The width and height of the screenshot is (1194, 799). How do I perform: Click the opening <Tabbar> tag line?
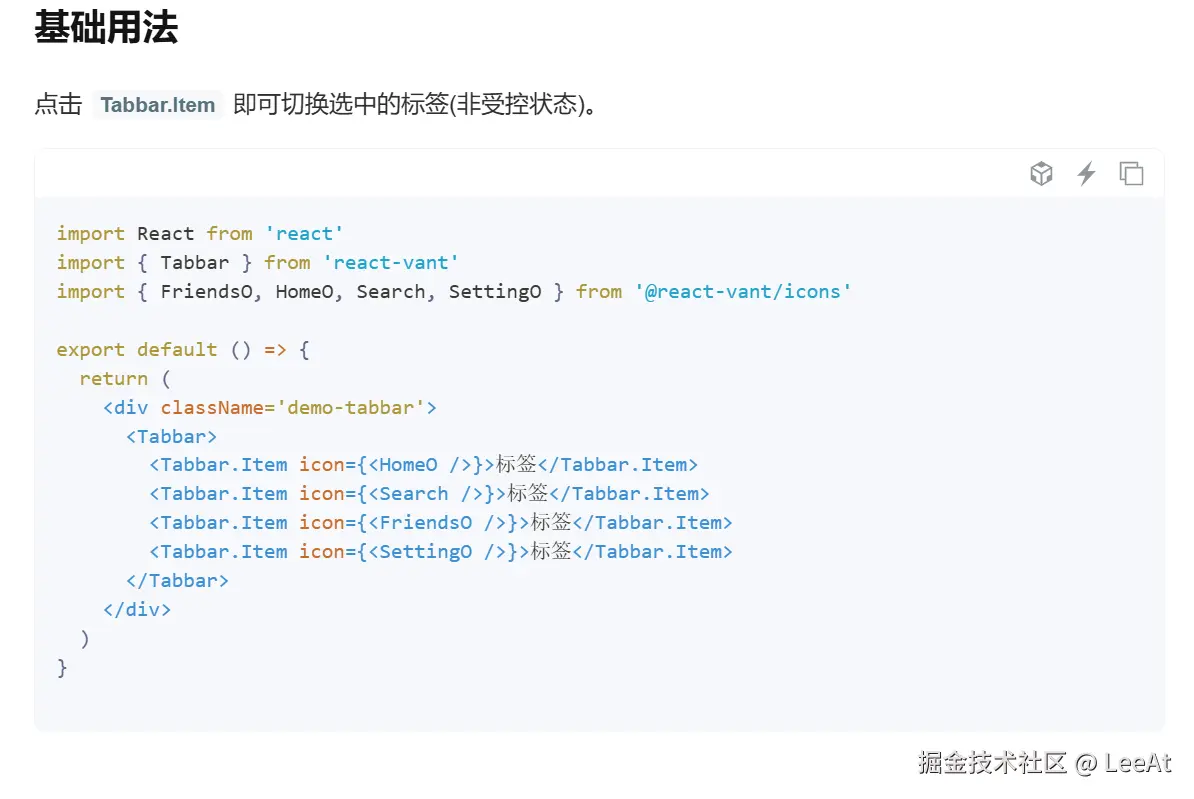(x=171, y=436)
